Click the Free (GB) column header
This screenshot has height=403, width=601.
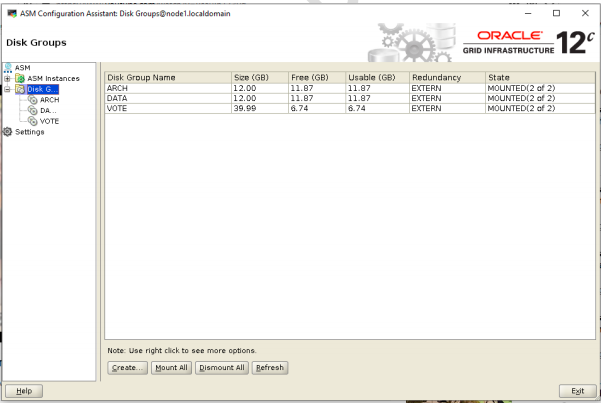[x=317, y=77]
